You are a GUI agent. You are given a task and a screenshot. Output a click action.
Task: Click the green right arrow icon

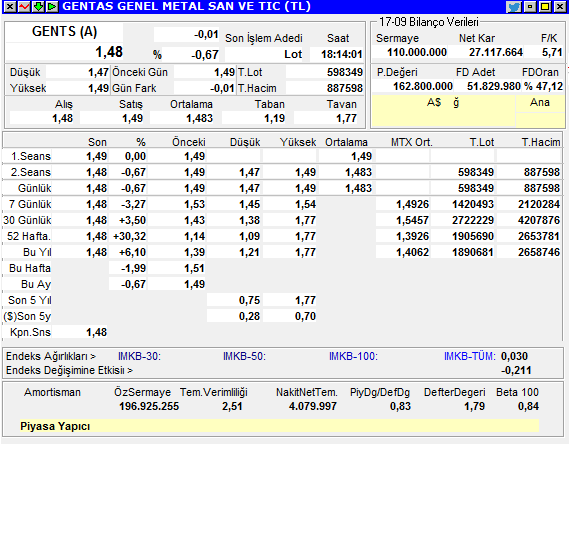pos(52,7)
